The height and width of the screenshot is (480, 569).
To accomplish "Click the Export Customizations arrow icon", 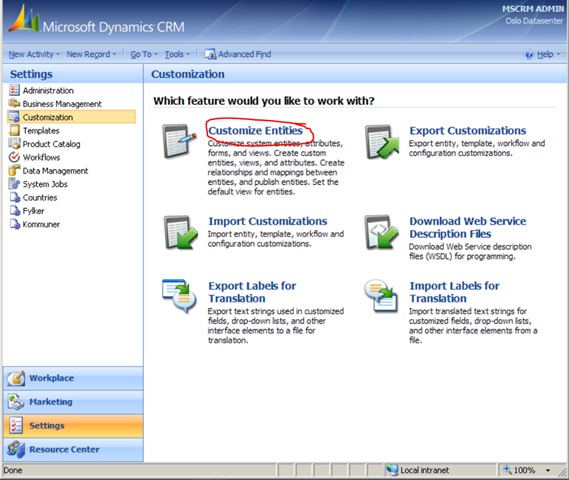I will pyautogui.click(x=382, y=142).
